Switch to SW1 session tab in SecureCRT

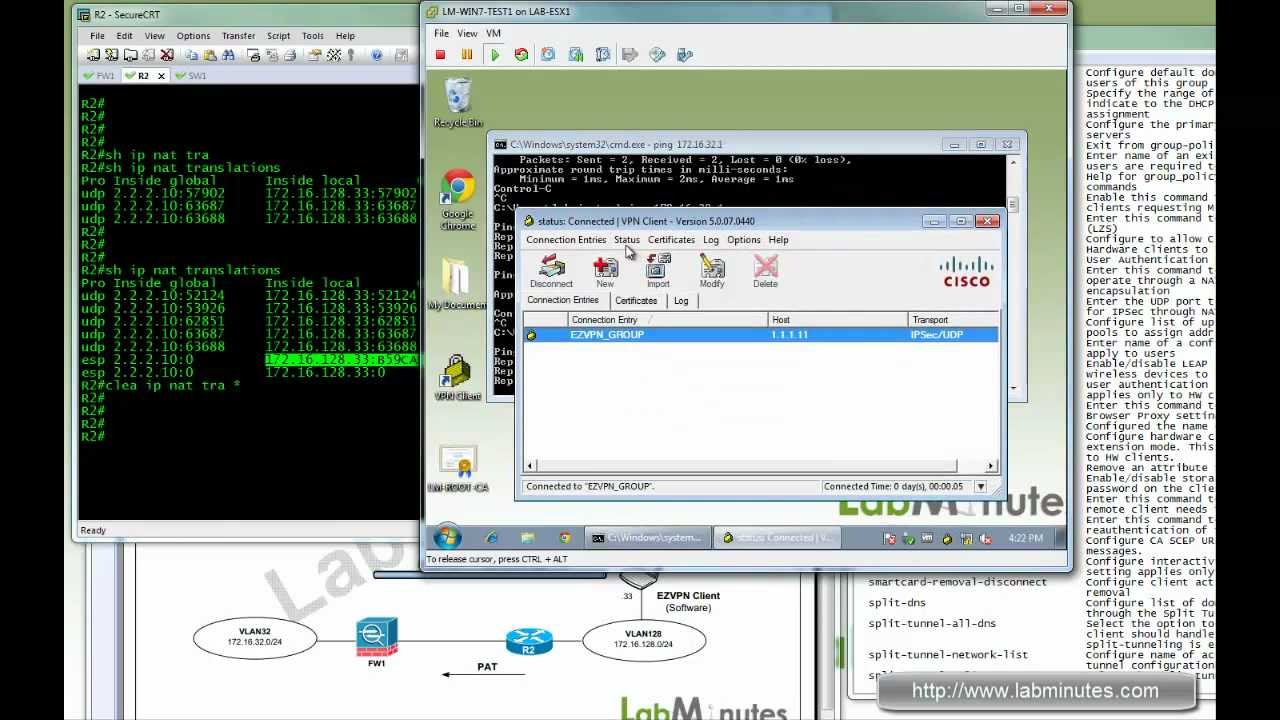[190, 76]
